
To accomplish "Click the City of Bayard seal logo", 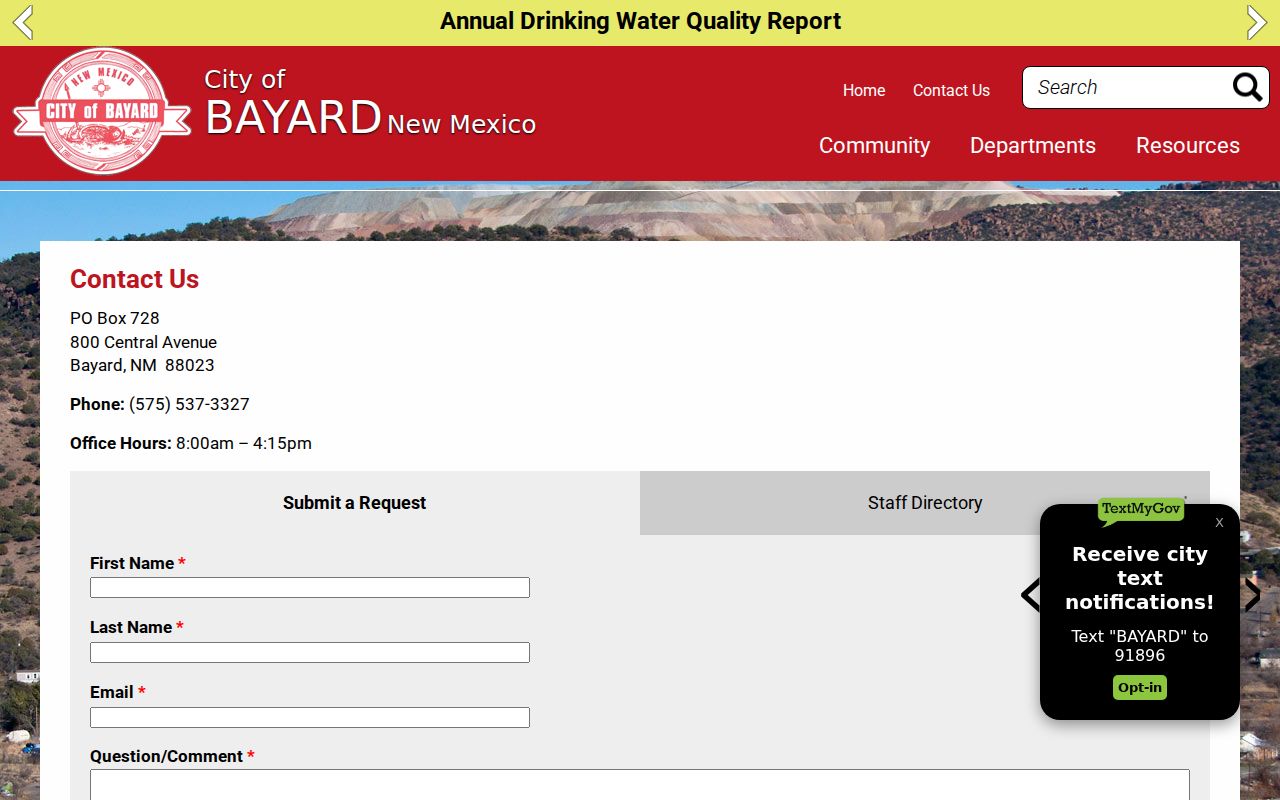I will click(101, 111).
